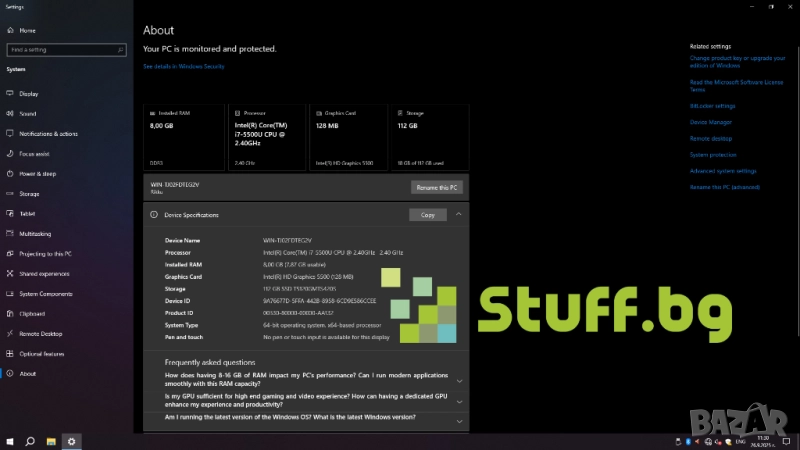Select Multitasking in the sidebar menu
This screenshot has width=800, height=450.
[x=35, y=234]
